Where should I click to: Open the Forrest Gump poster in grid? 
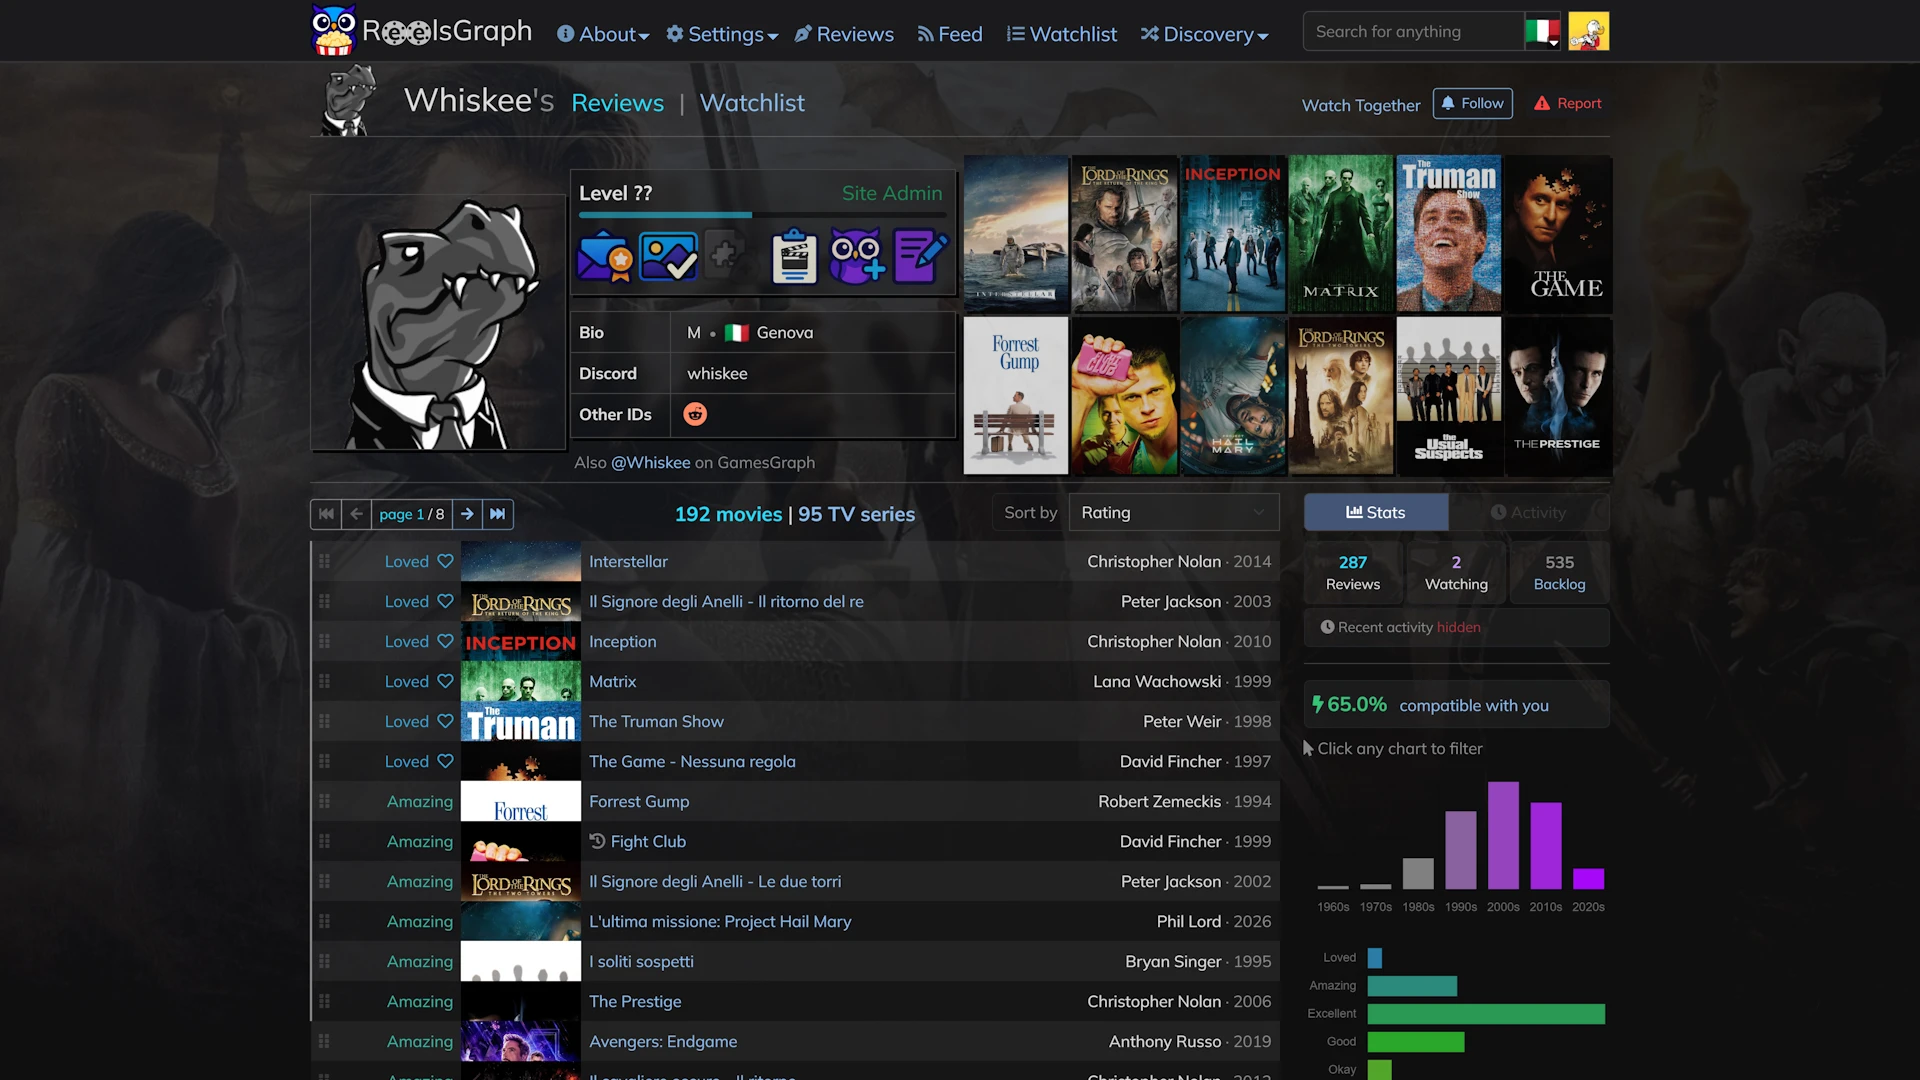[x=1016, y=395]
